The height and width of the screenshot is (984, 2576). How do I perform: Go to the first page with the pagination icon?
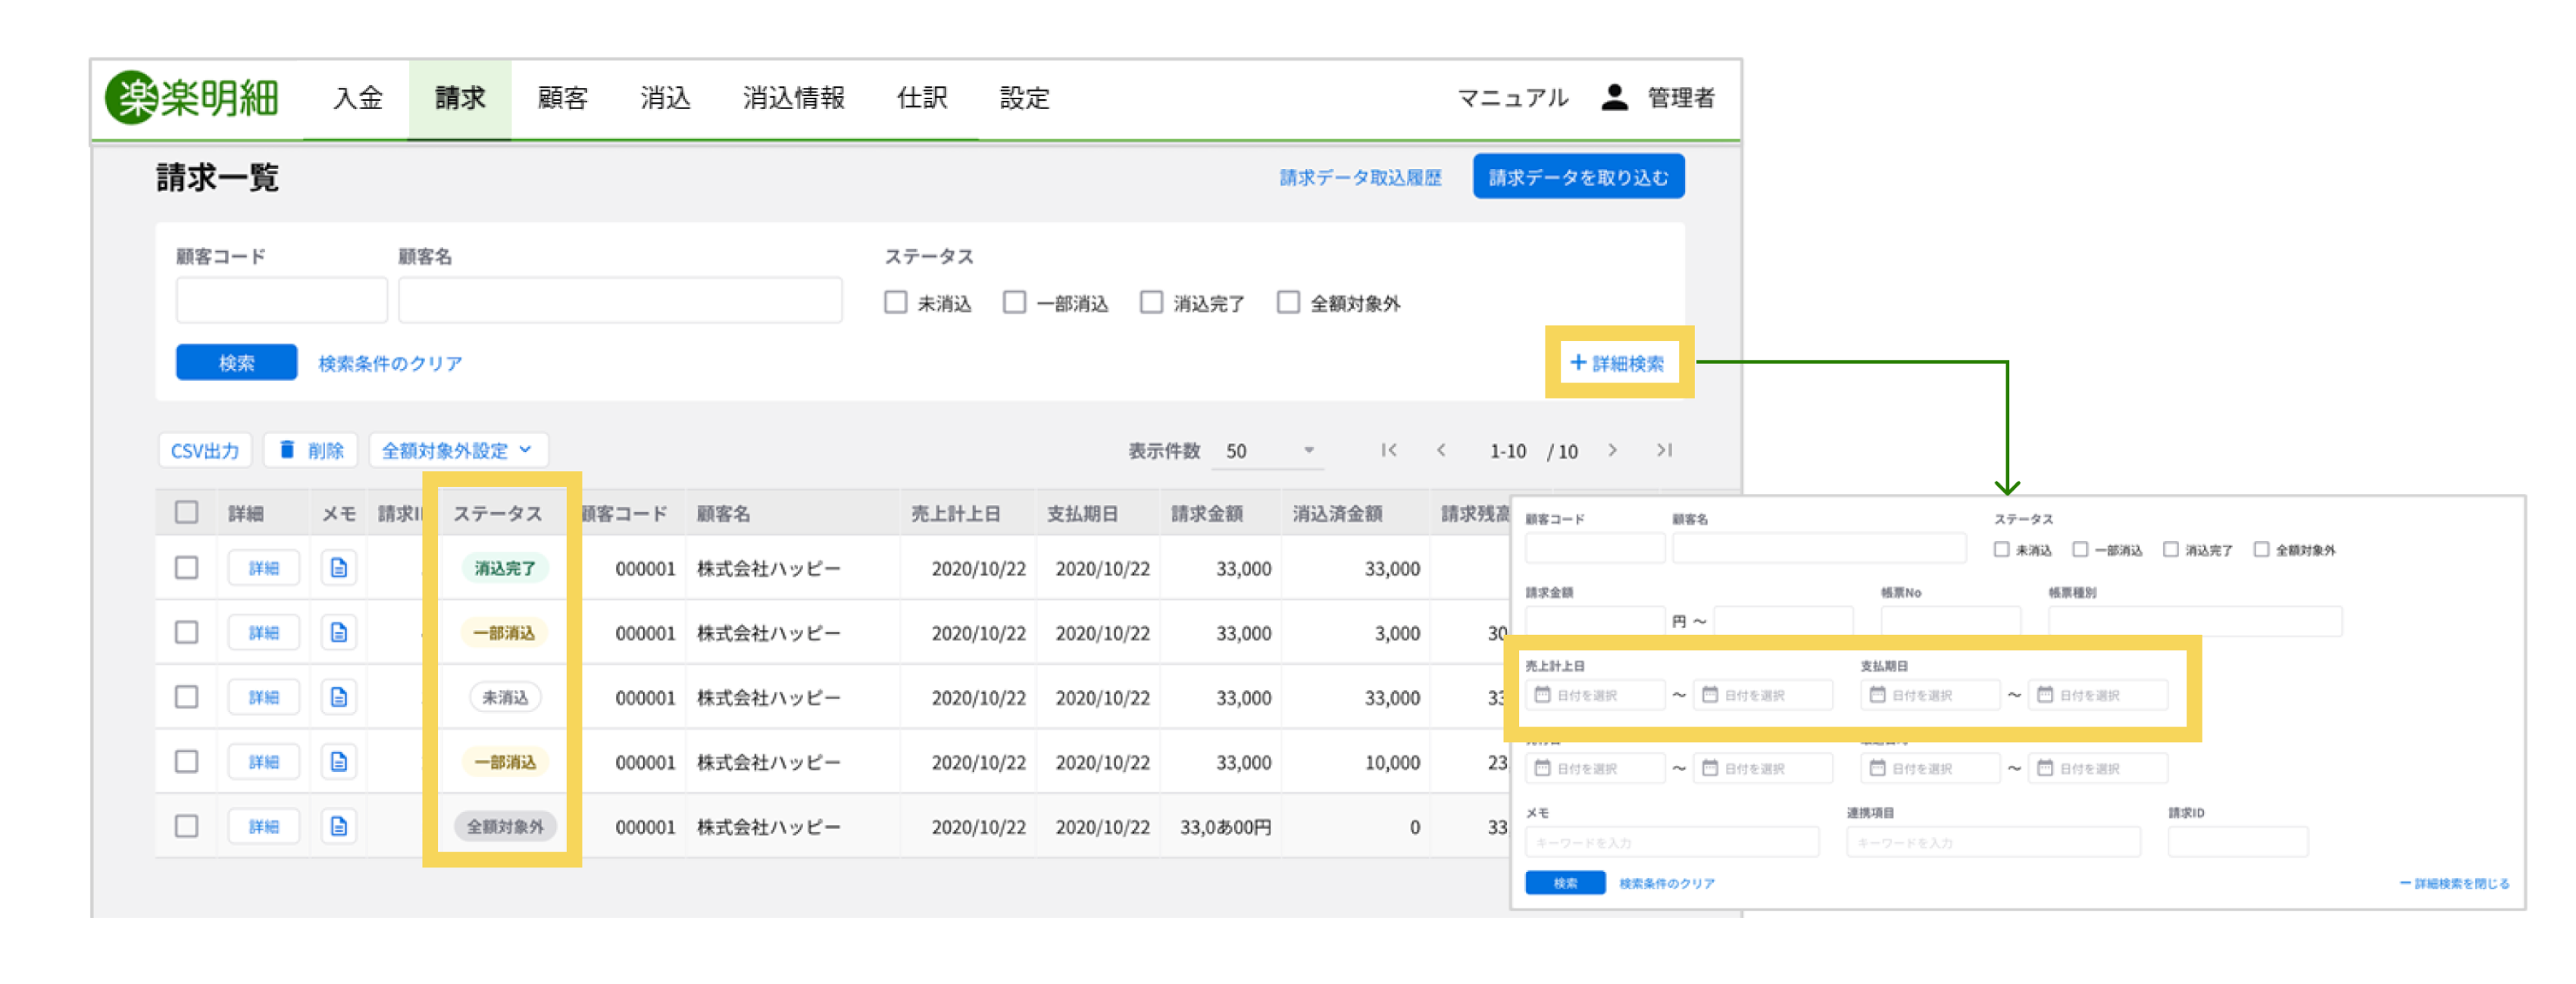(x=1389, y=450)
